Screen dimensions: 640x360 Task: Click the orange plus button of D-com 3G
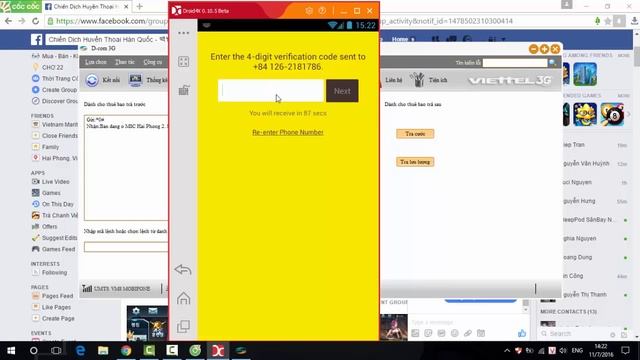pyautogui.click(x=544, y=49)
